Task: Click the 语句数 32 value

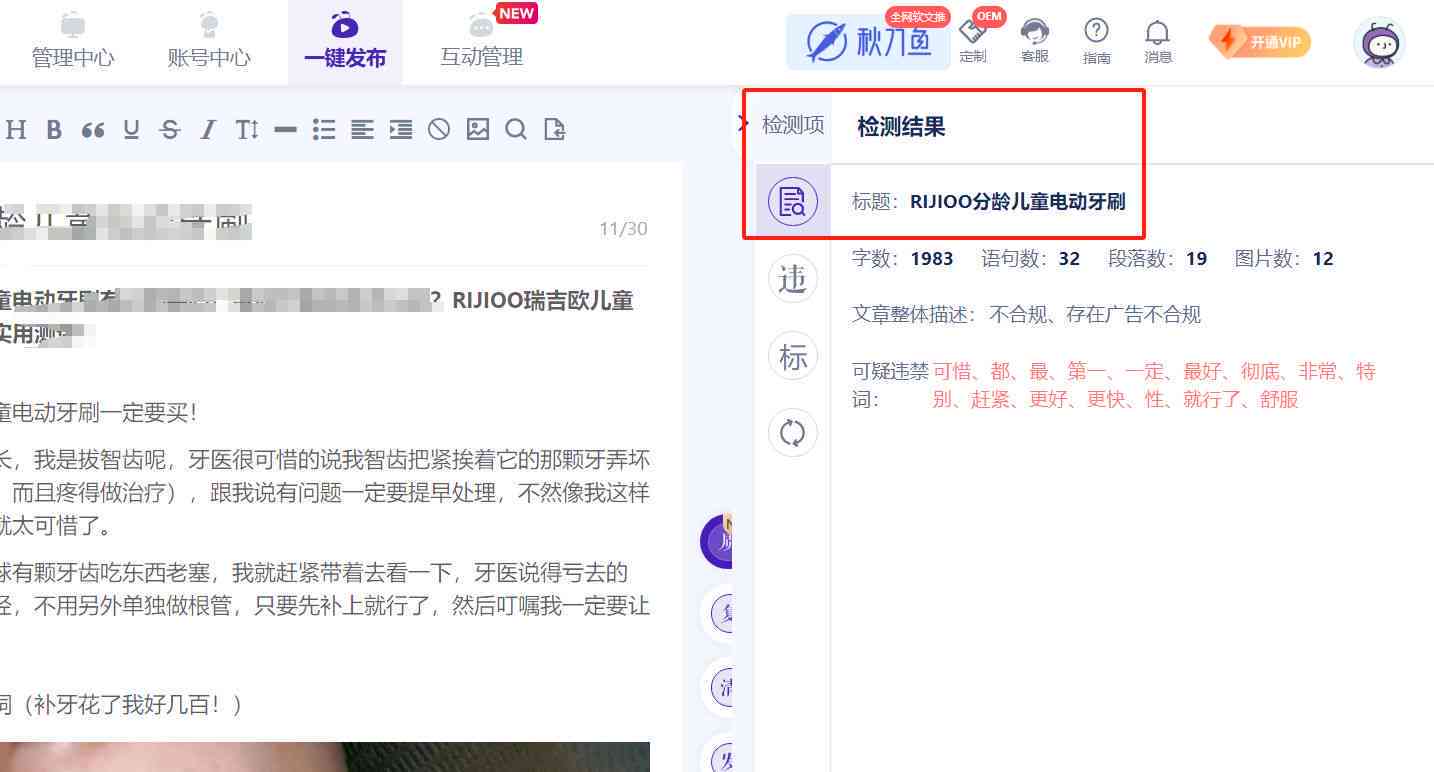Action: 1069,259
